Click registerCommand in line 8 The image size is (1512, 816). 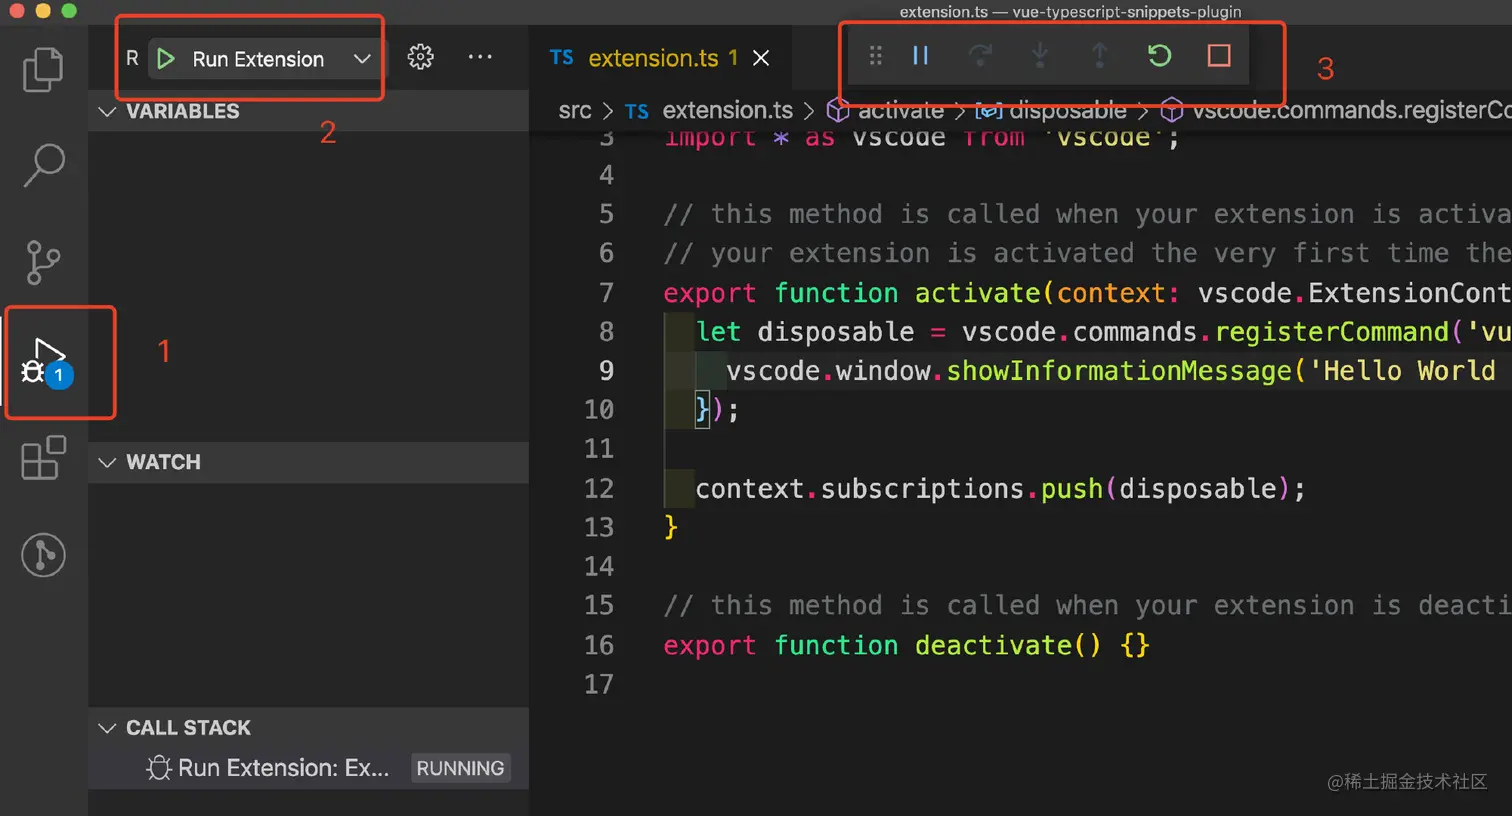[1332, 332]
